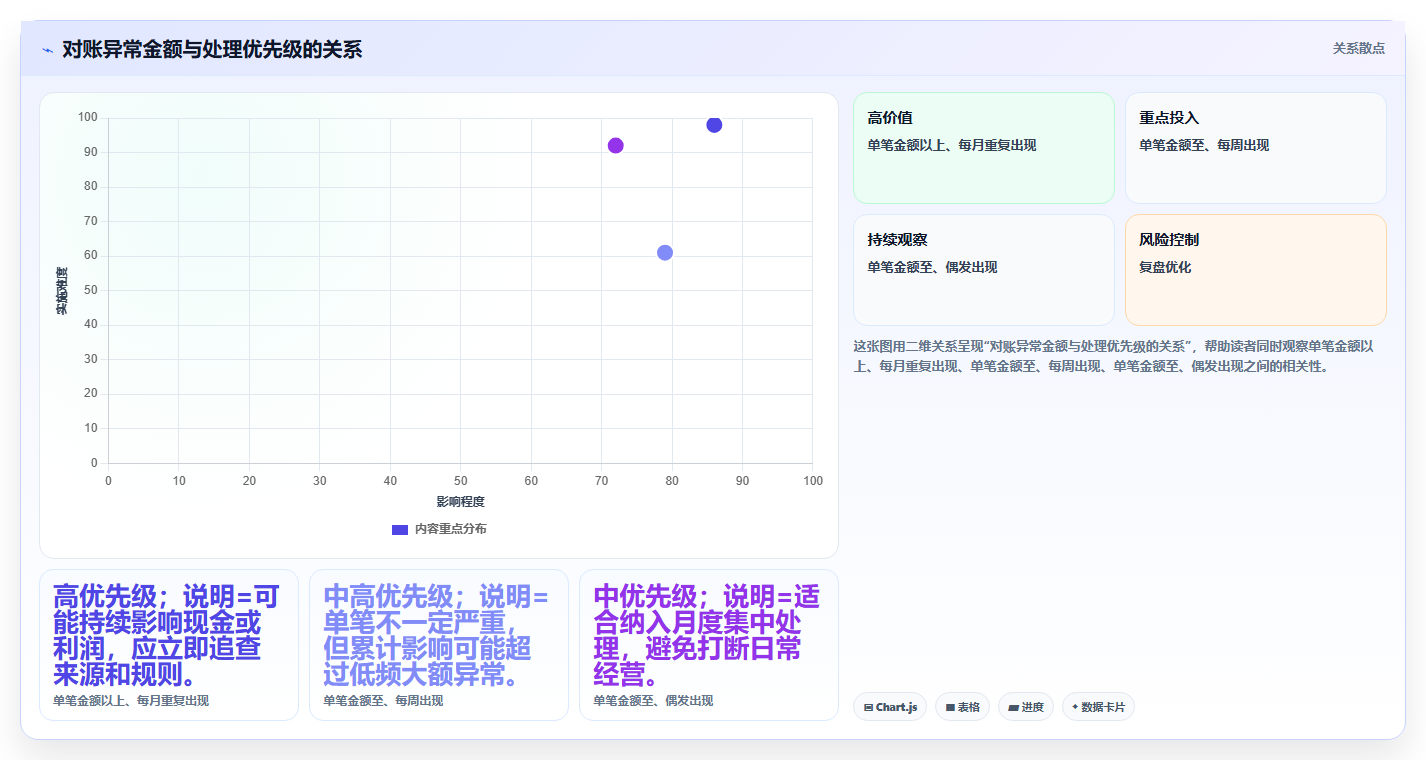Open the 持续观察 card
The image size is (1426, 760).
tap(983, 270)
